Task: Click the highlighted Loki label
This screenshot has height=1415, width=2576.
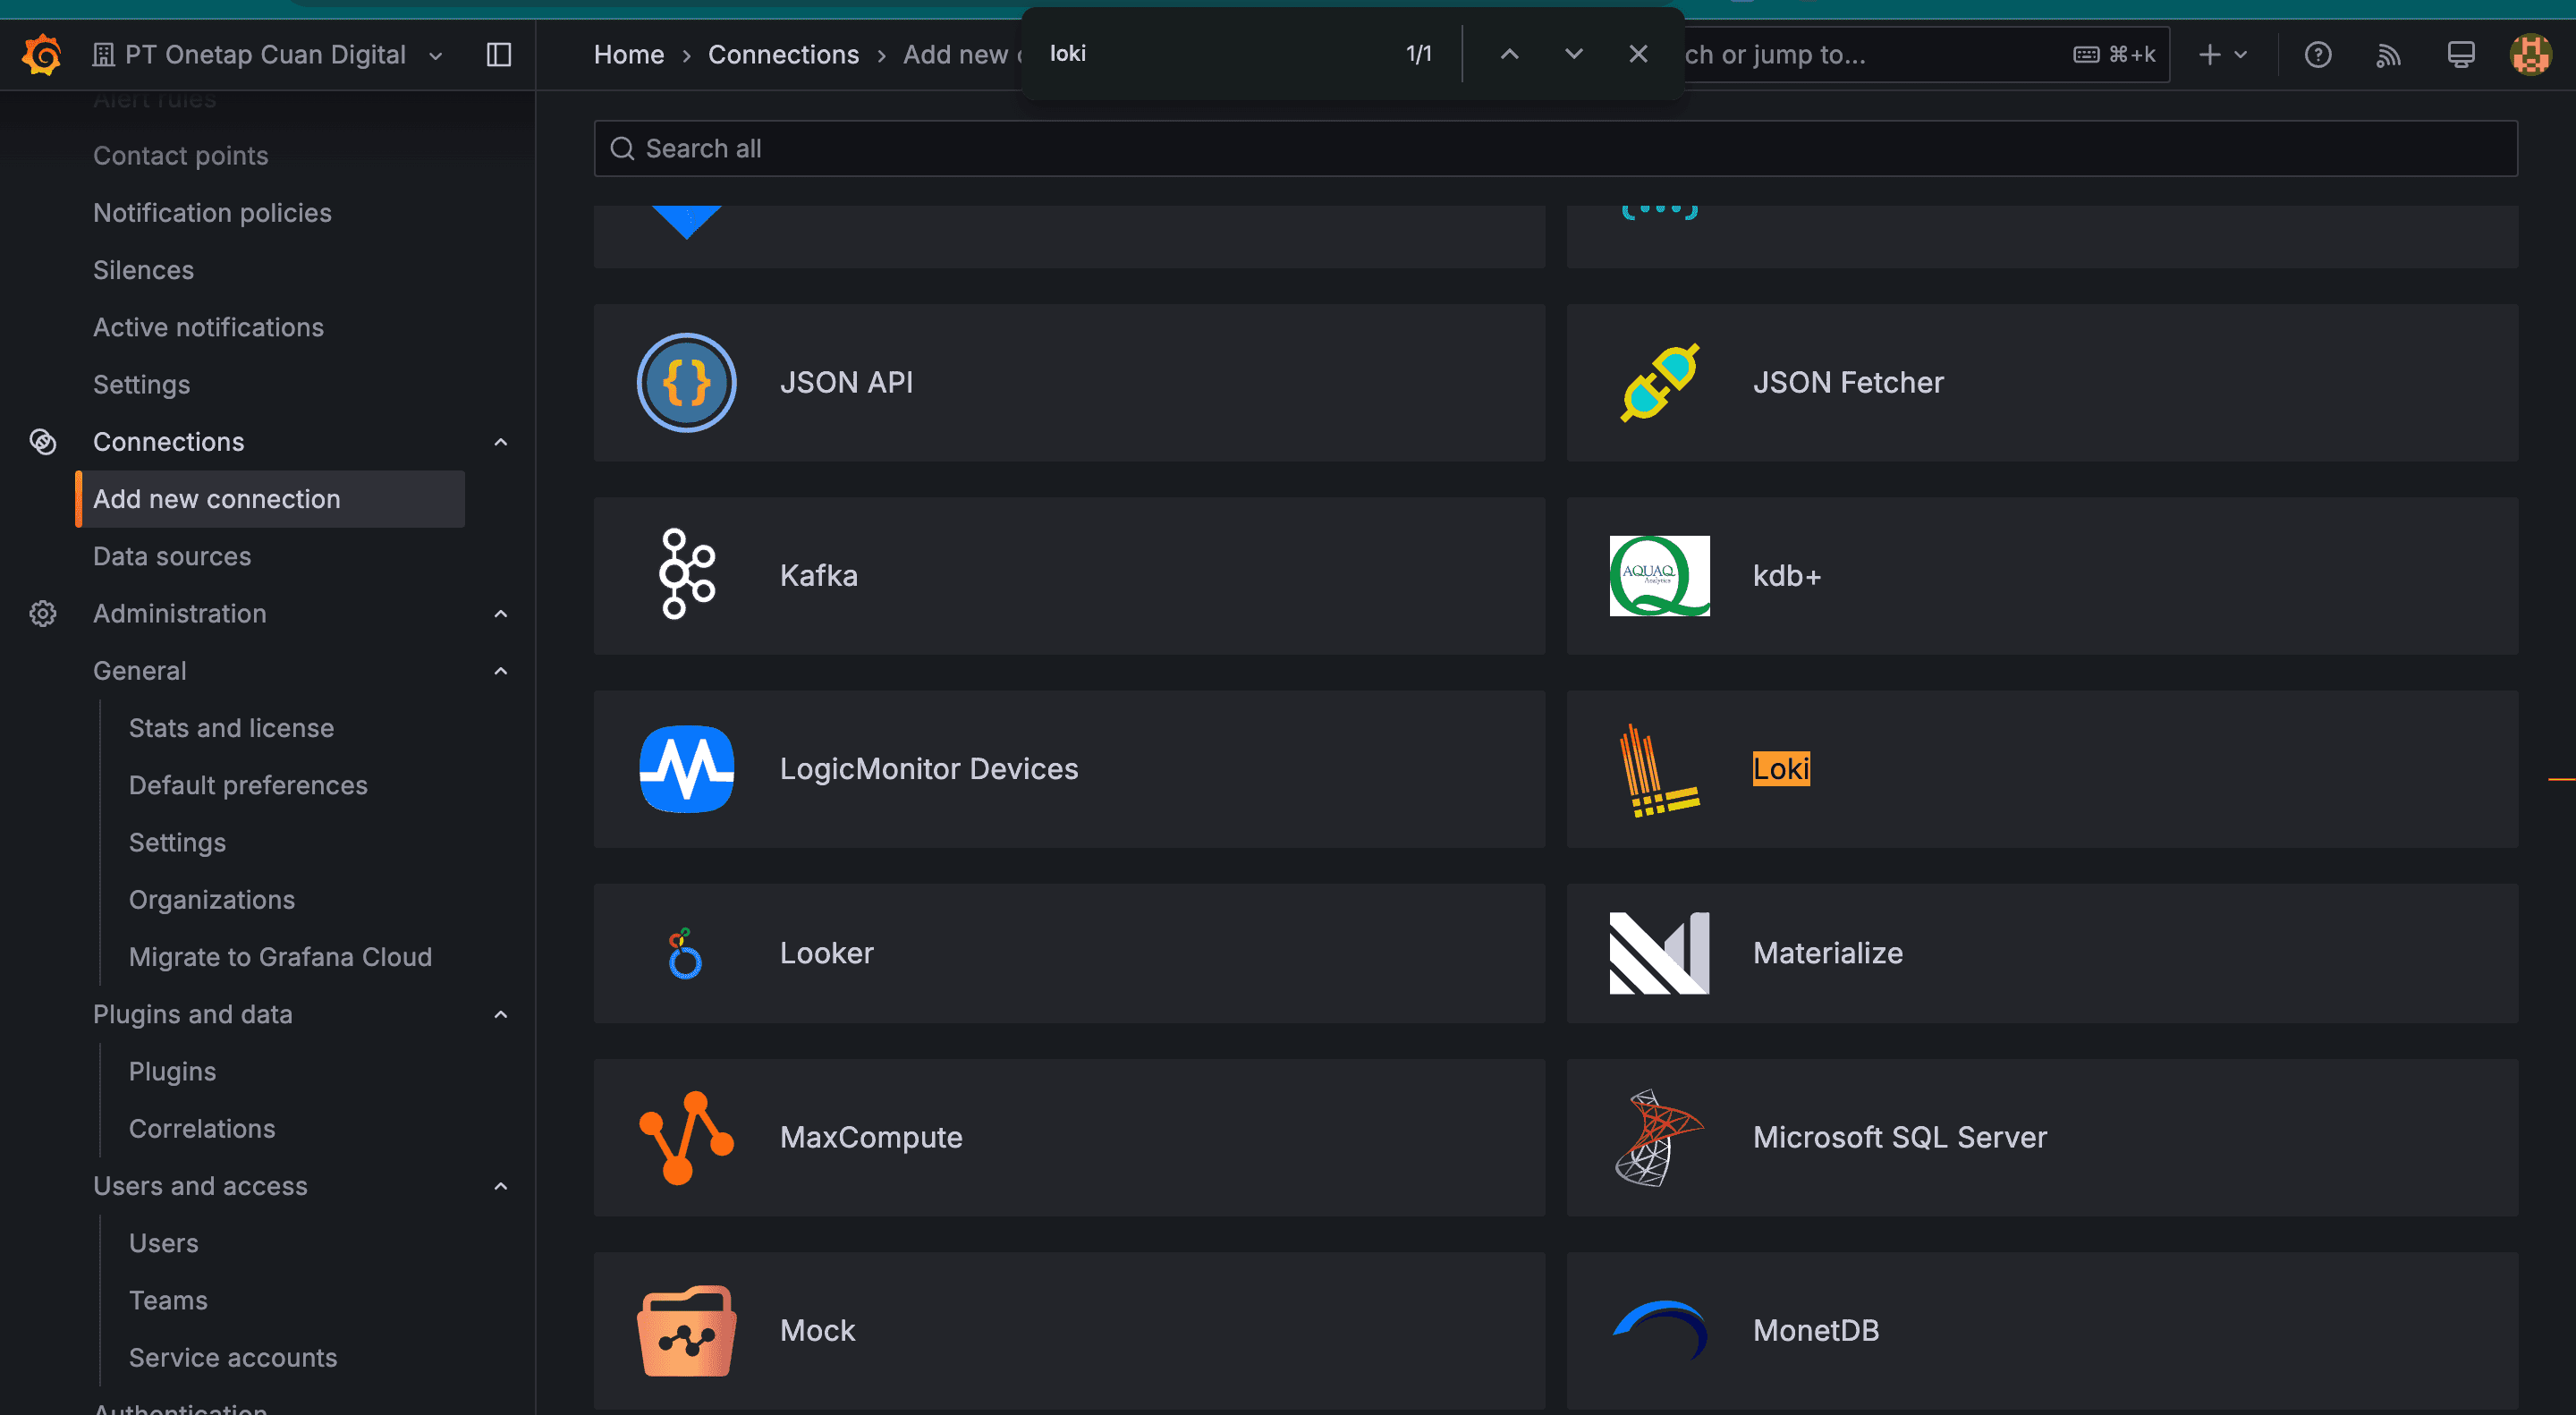Action: (1781, 769)
